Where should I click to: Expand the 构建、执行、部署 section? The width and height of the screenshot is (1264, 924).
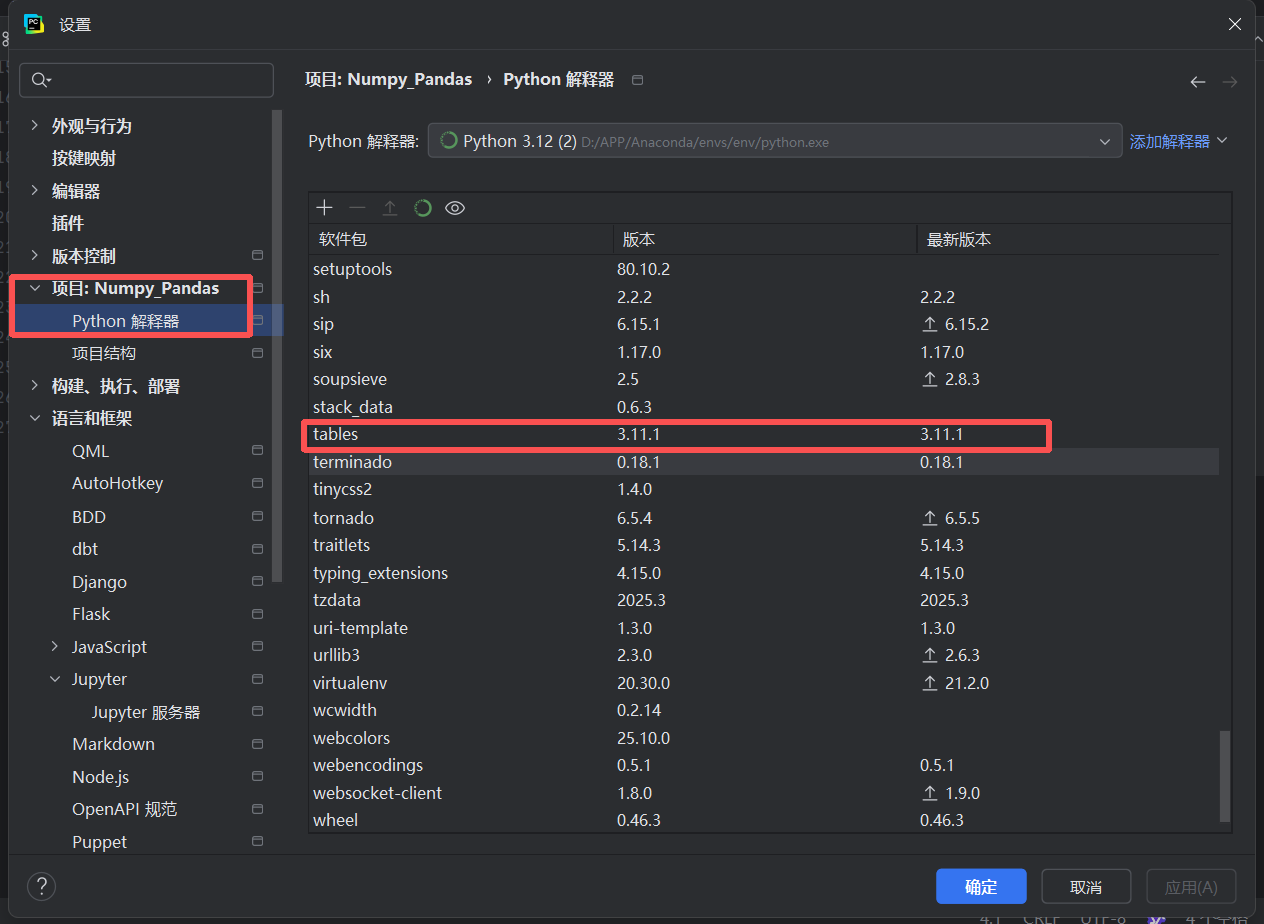coord(35,386)
